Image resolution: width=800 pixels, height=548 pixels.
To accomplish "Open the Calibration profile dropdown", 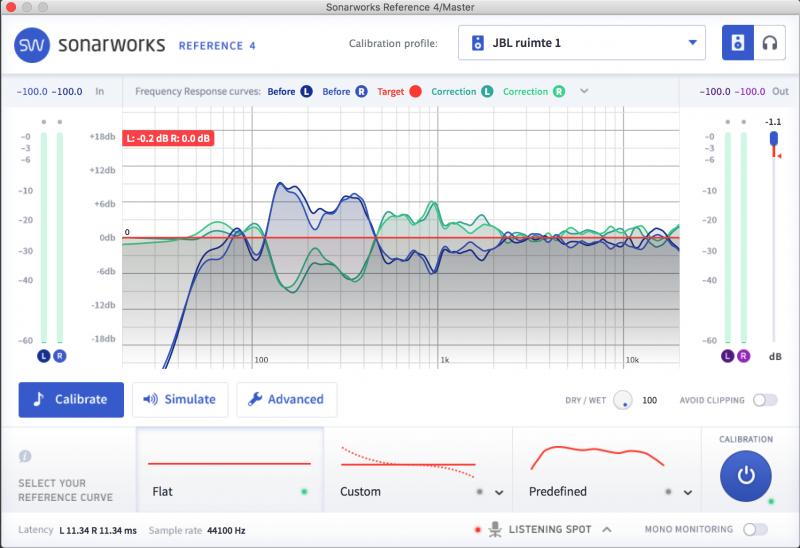I will coord(582,43).
